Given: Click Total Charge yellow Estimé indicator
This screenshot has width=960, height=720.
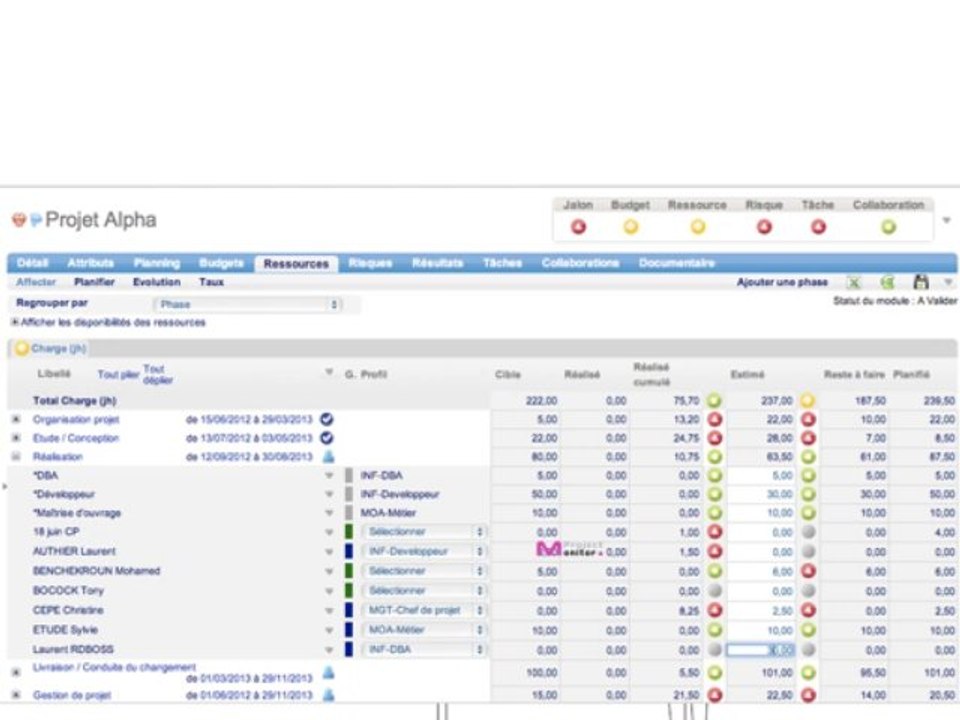Looking at the screenshot, I should coord(808,401).
